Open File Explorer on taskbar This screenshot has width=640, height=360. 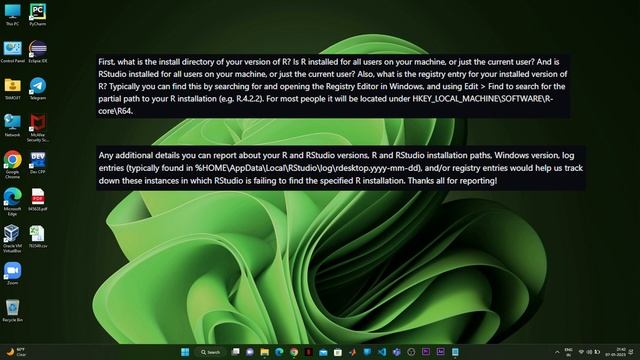pos(264,352)
